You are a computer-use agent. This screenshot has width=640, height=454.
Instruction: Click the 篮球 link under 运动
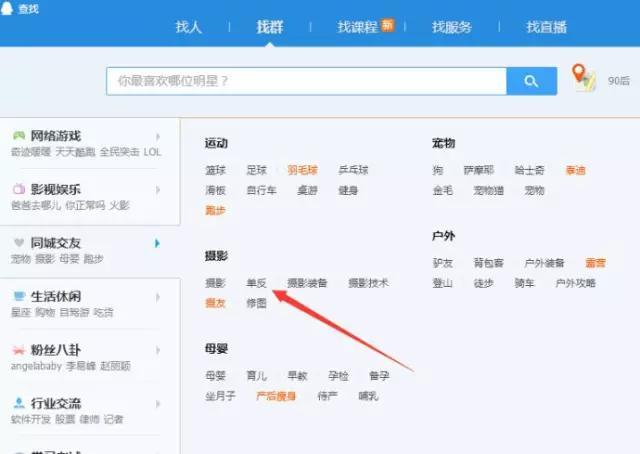point(216,170)
